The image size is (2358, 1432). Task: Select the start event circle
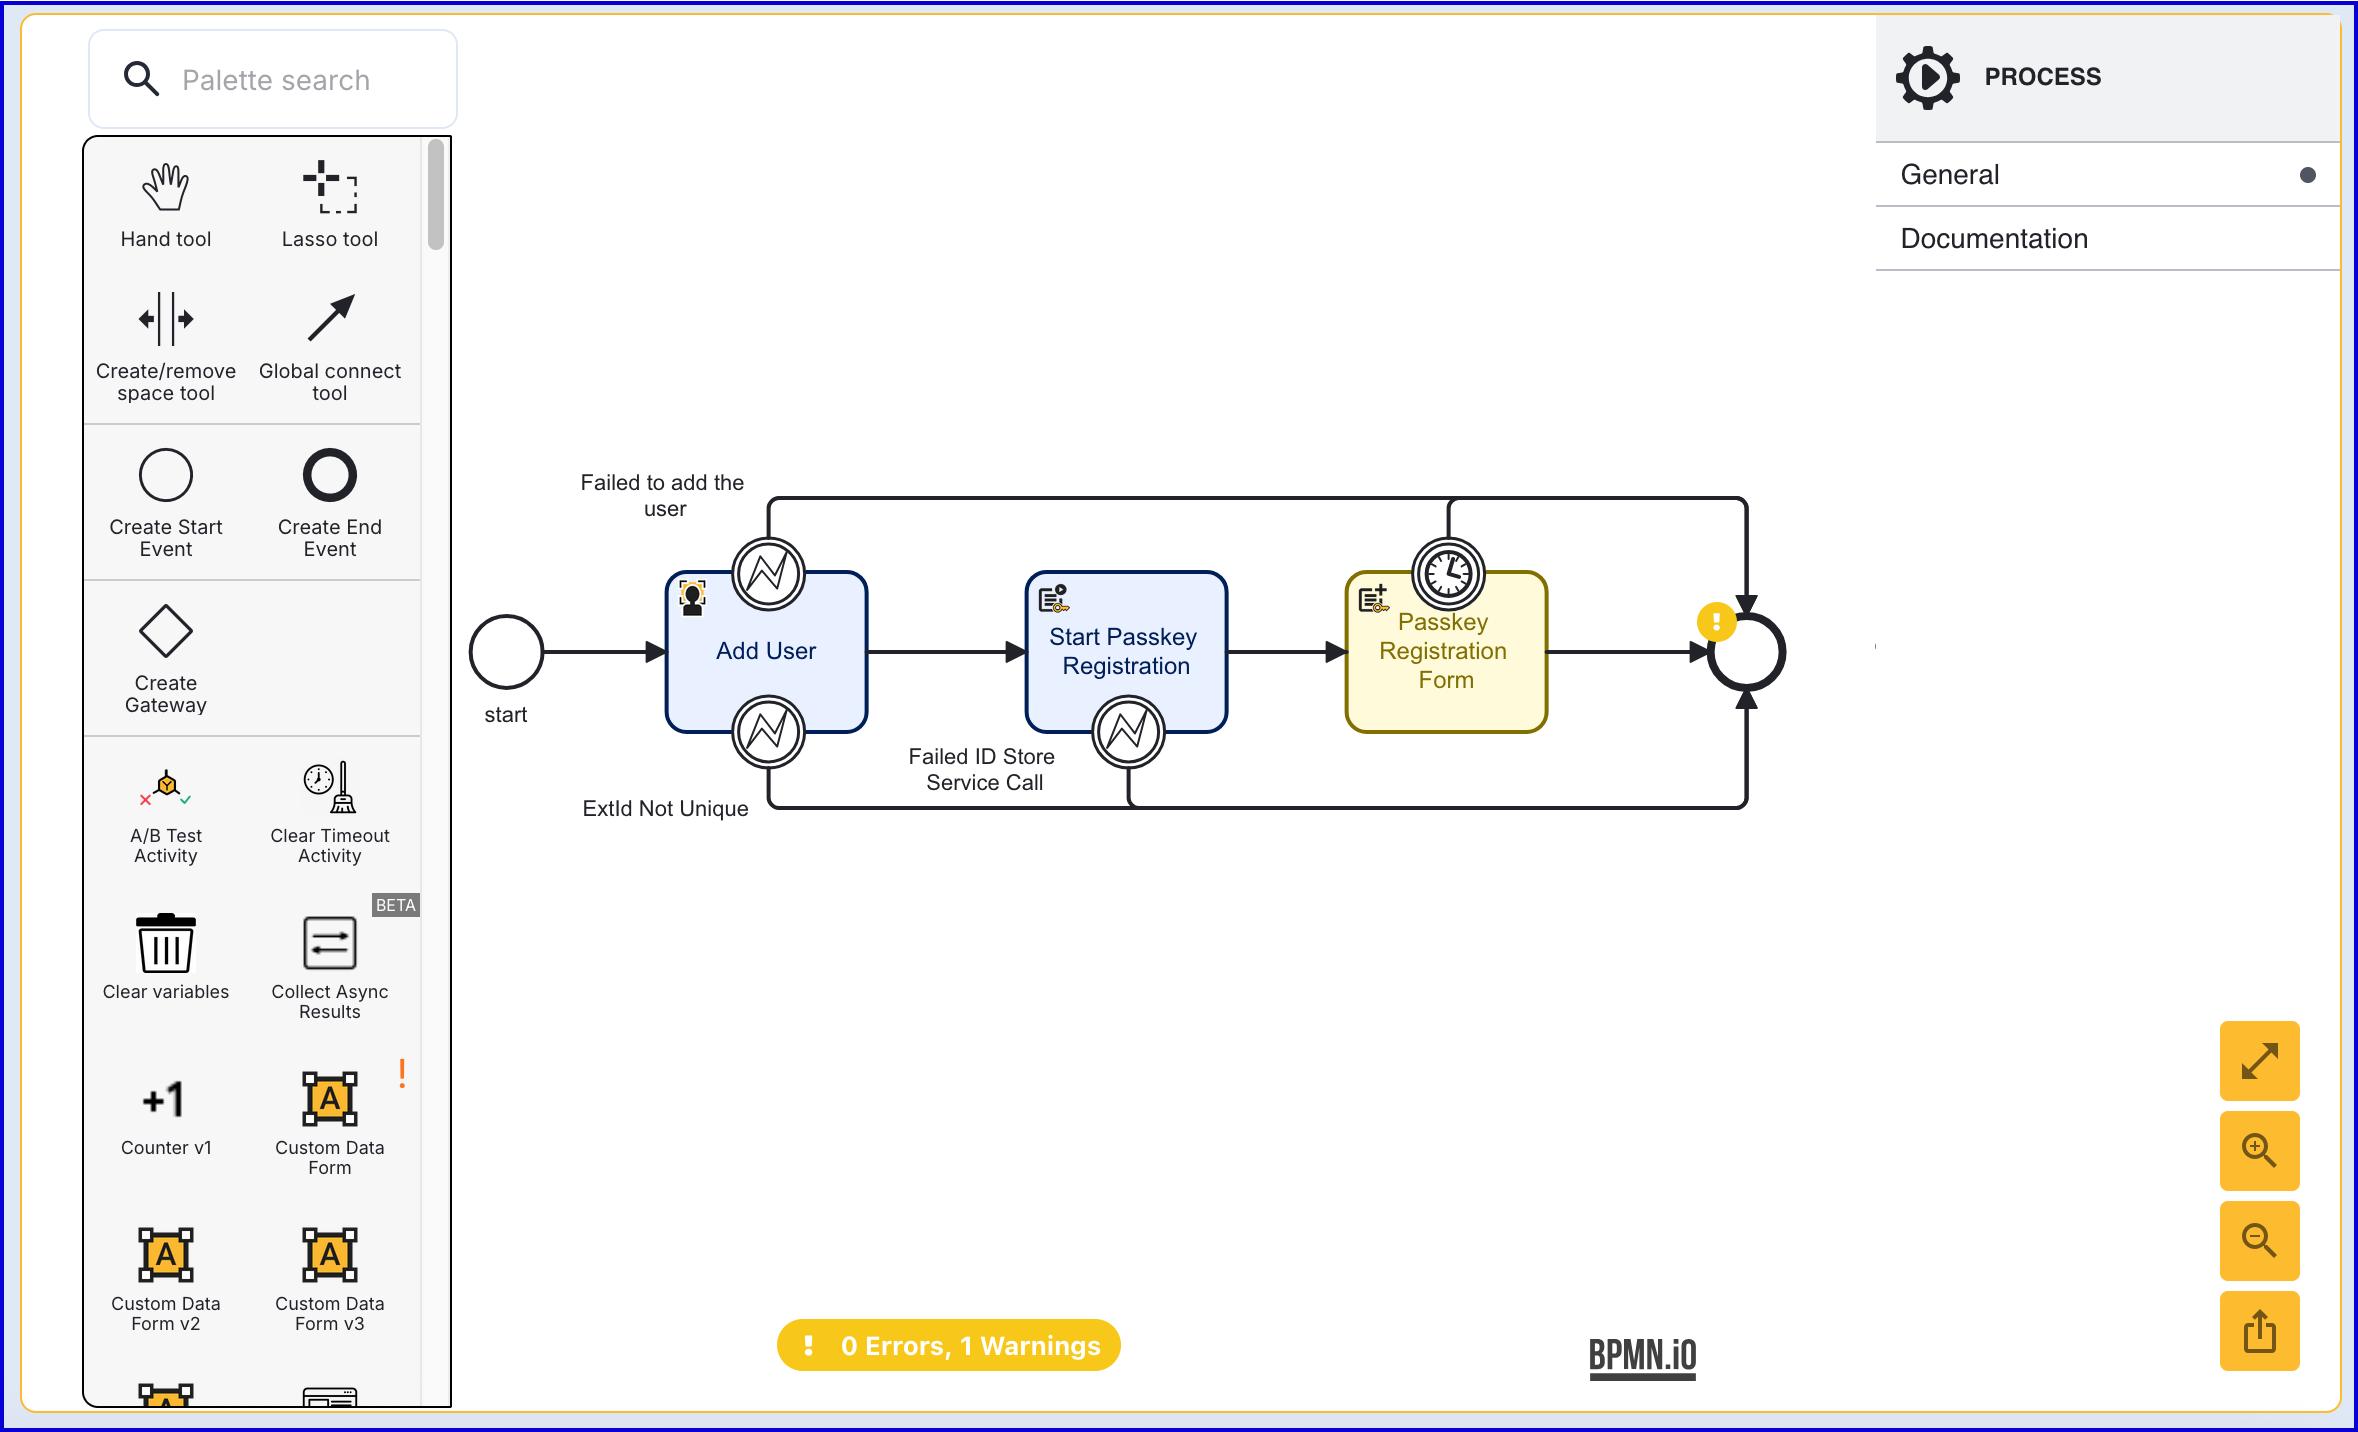click(506, 652)
